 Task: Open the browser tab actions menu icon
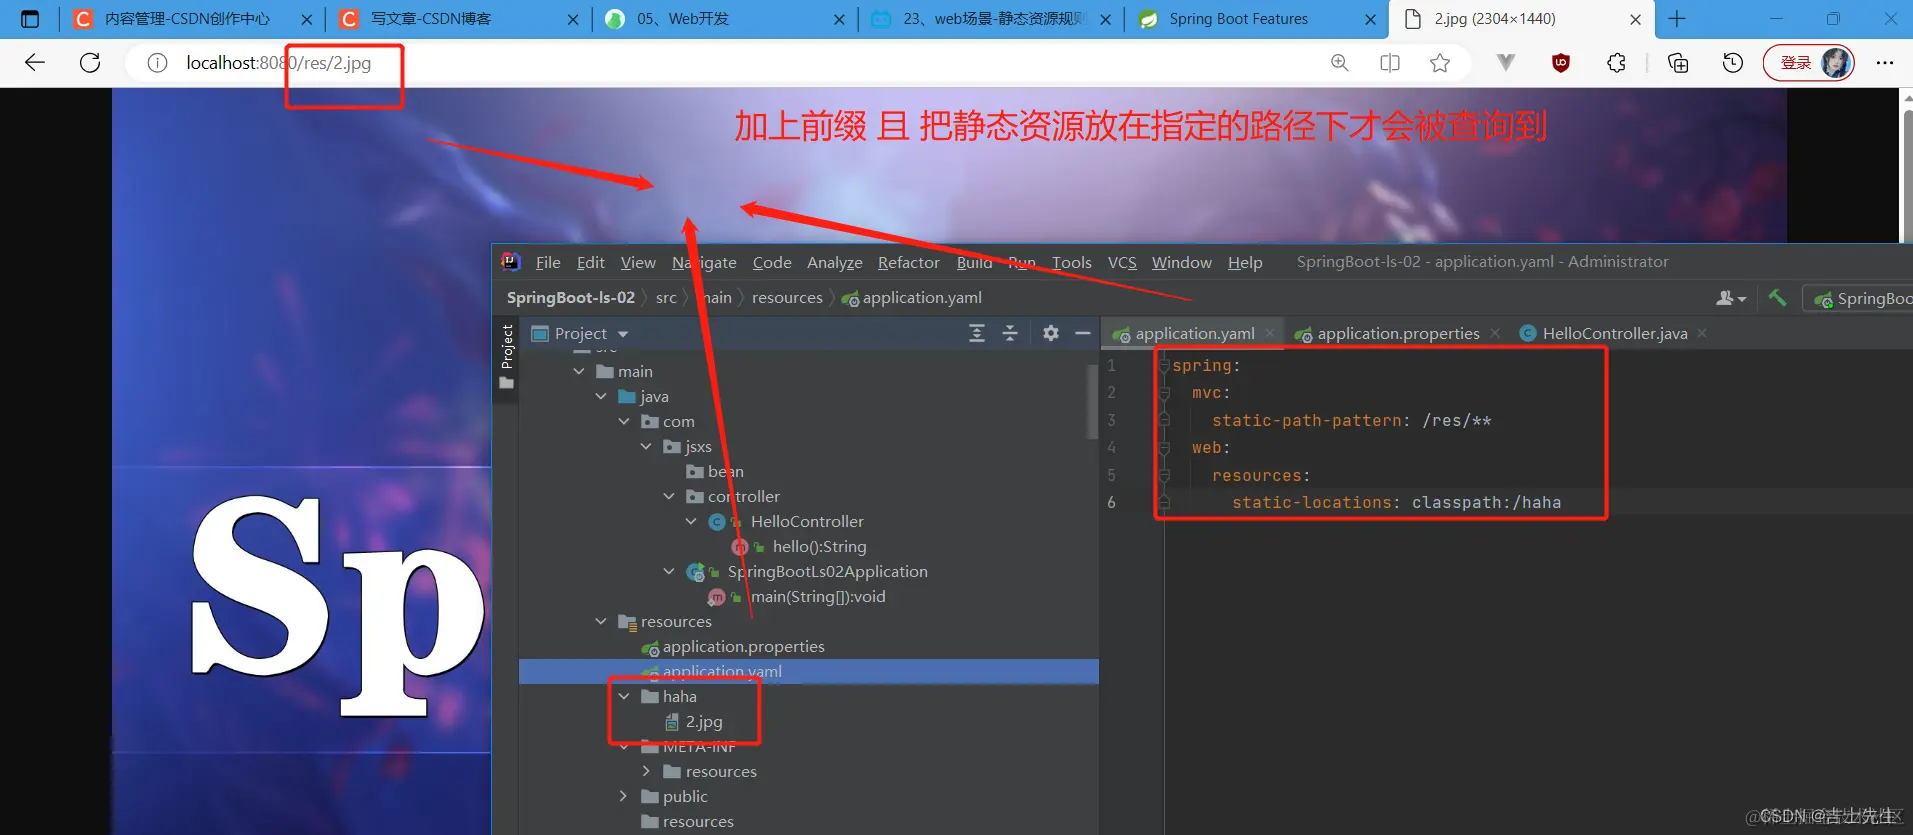pyautogui.click(x=30, y=19)
